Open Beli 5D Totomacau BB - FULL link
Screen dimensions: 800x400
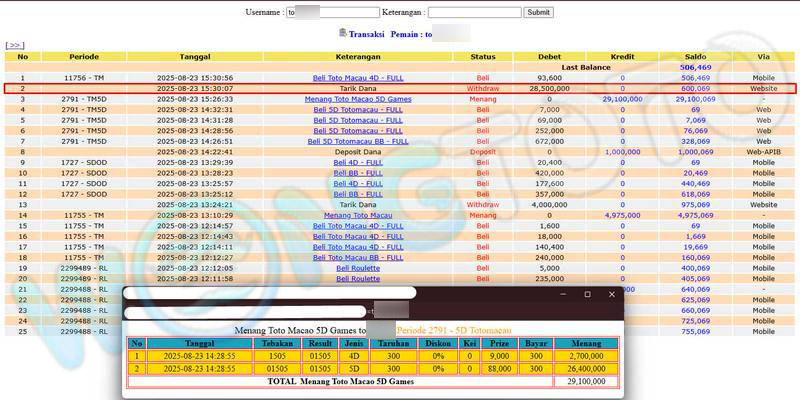[x=358, y=141]
